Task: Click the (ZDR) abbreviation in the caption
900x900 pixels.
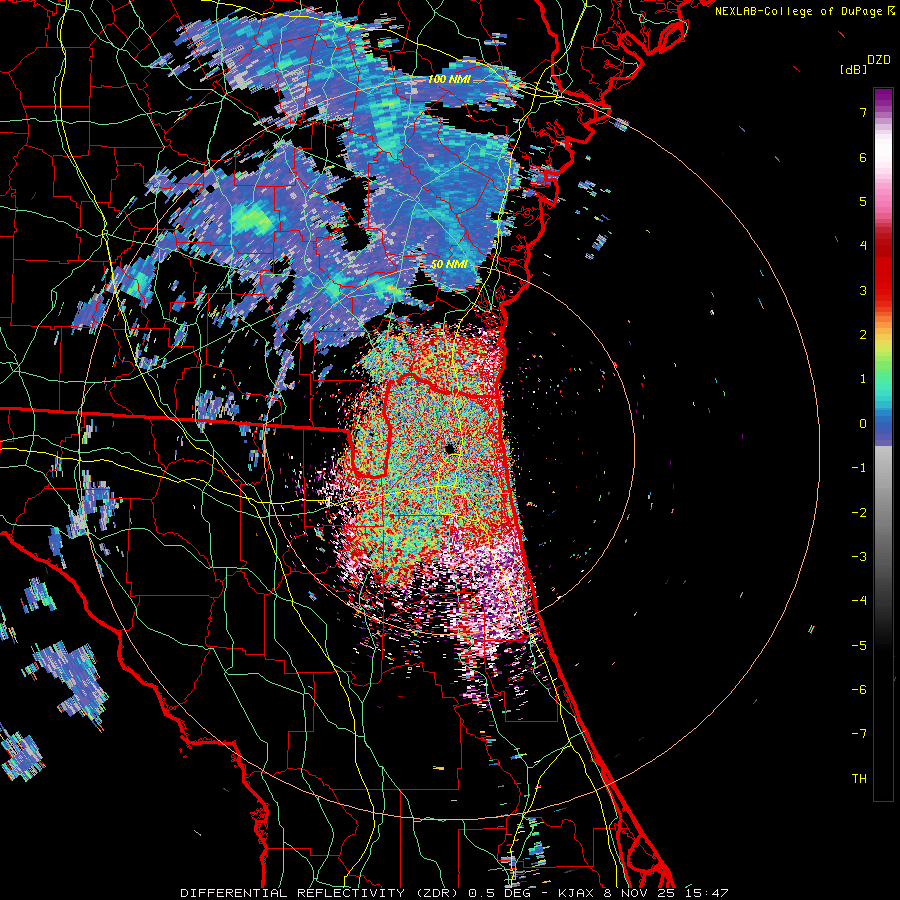Action: click(x=440, y=893)
